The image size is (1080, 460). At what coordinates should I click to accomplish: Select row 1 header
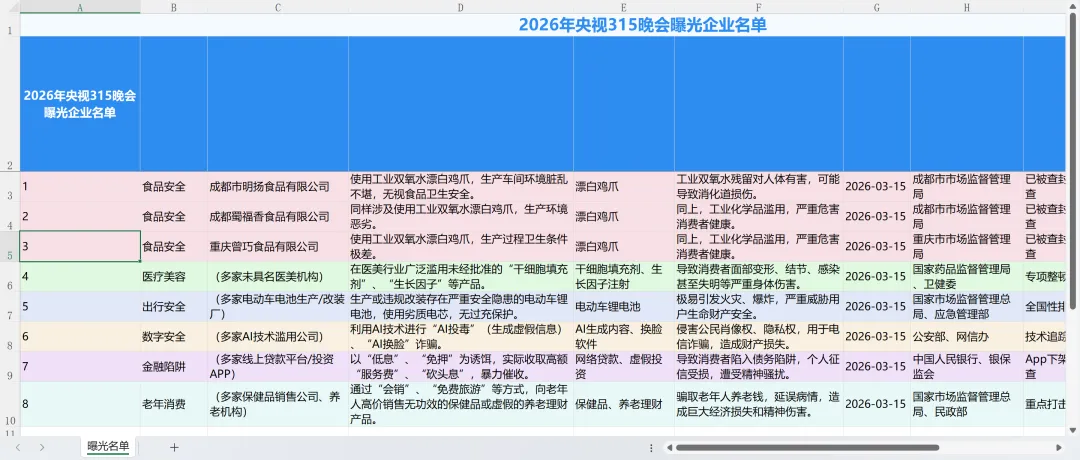pos(10,25)
